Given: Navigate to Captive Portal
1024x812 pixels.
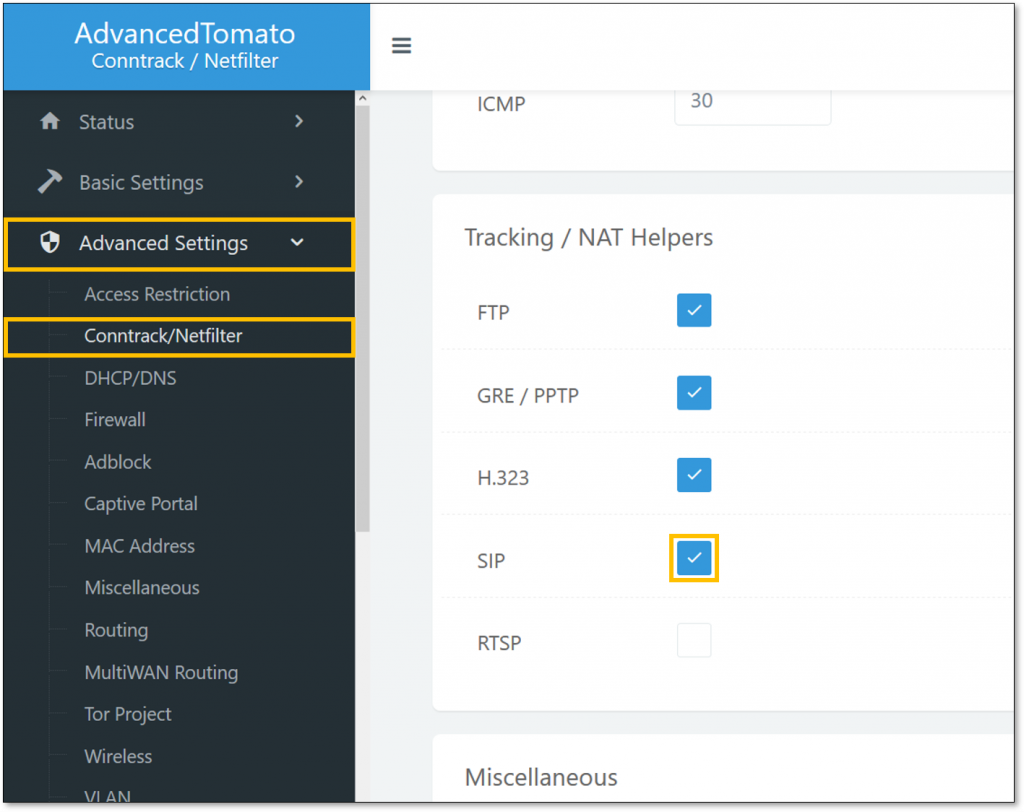Looking at the screenshot, I should point(141,504).
